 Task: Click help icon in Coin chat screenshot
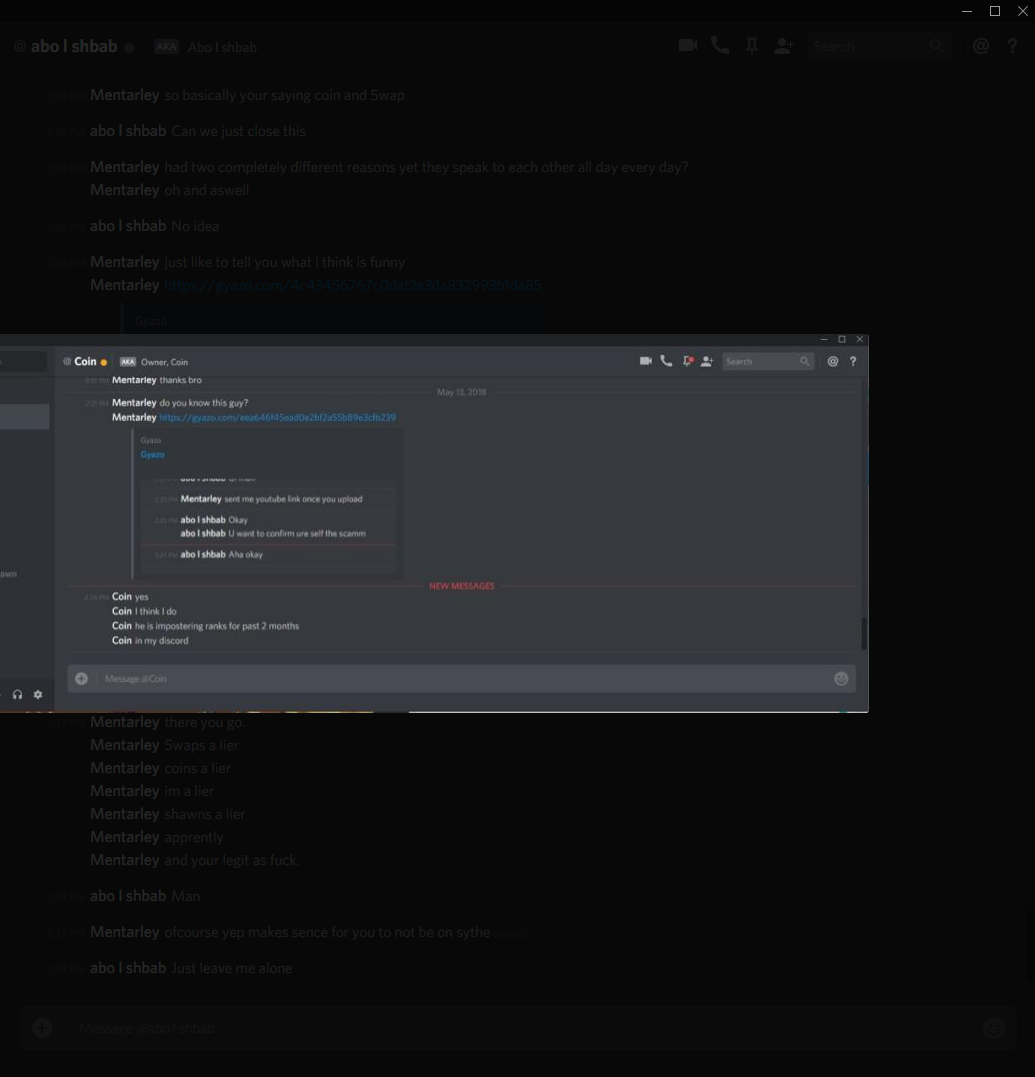(853, 361)
